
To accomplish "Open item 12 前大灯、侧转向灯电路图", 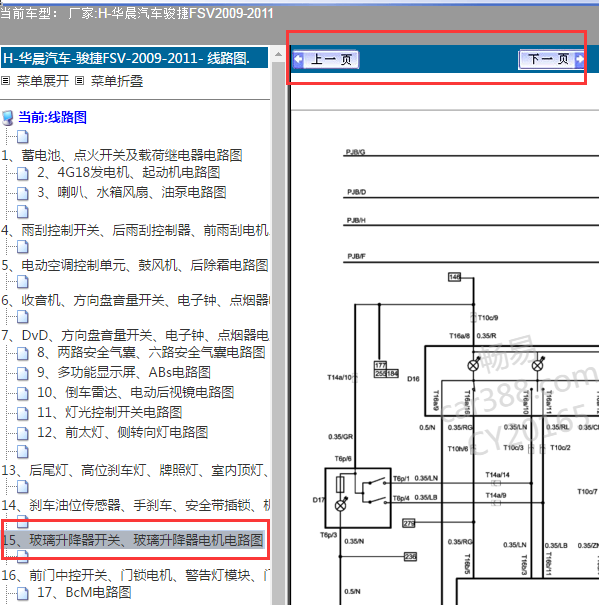I will coord(122,433).
